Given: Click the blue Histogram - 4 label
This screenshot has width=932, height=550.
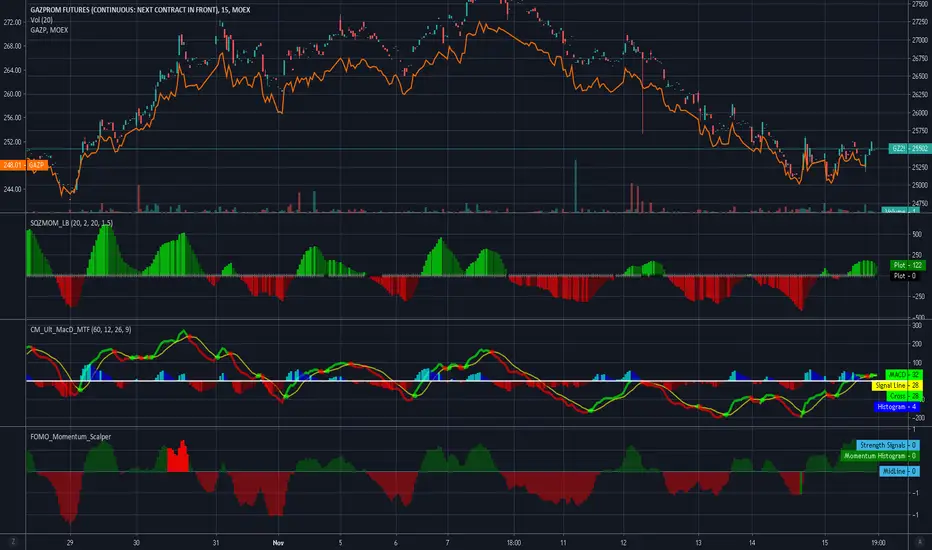Looking at the screenshot, I should [x=896, y=407].
